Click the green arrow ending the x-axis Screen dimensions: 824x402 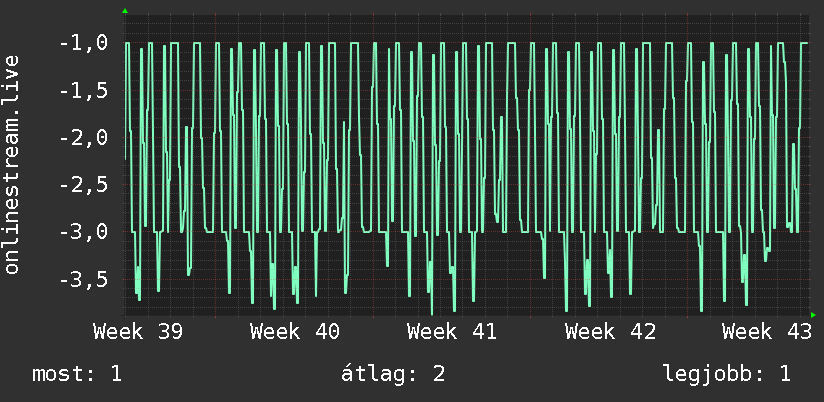coord(813,315)
